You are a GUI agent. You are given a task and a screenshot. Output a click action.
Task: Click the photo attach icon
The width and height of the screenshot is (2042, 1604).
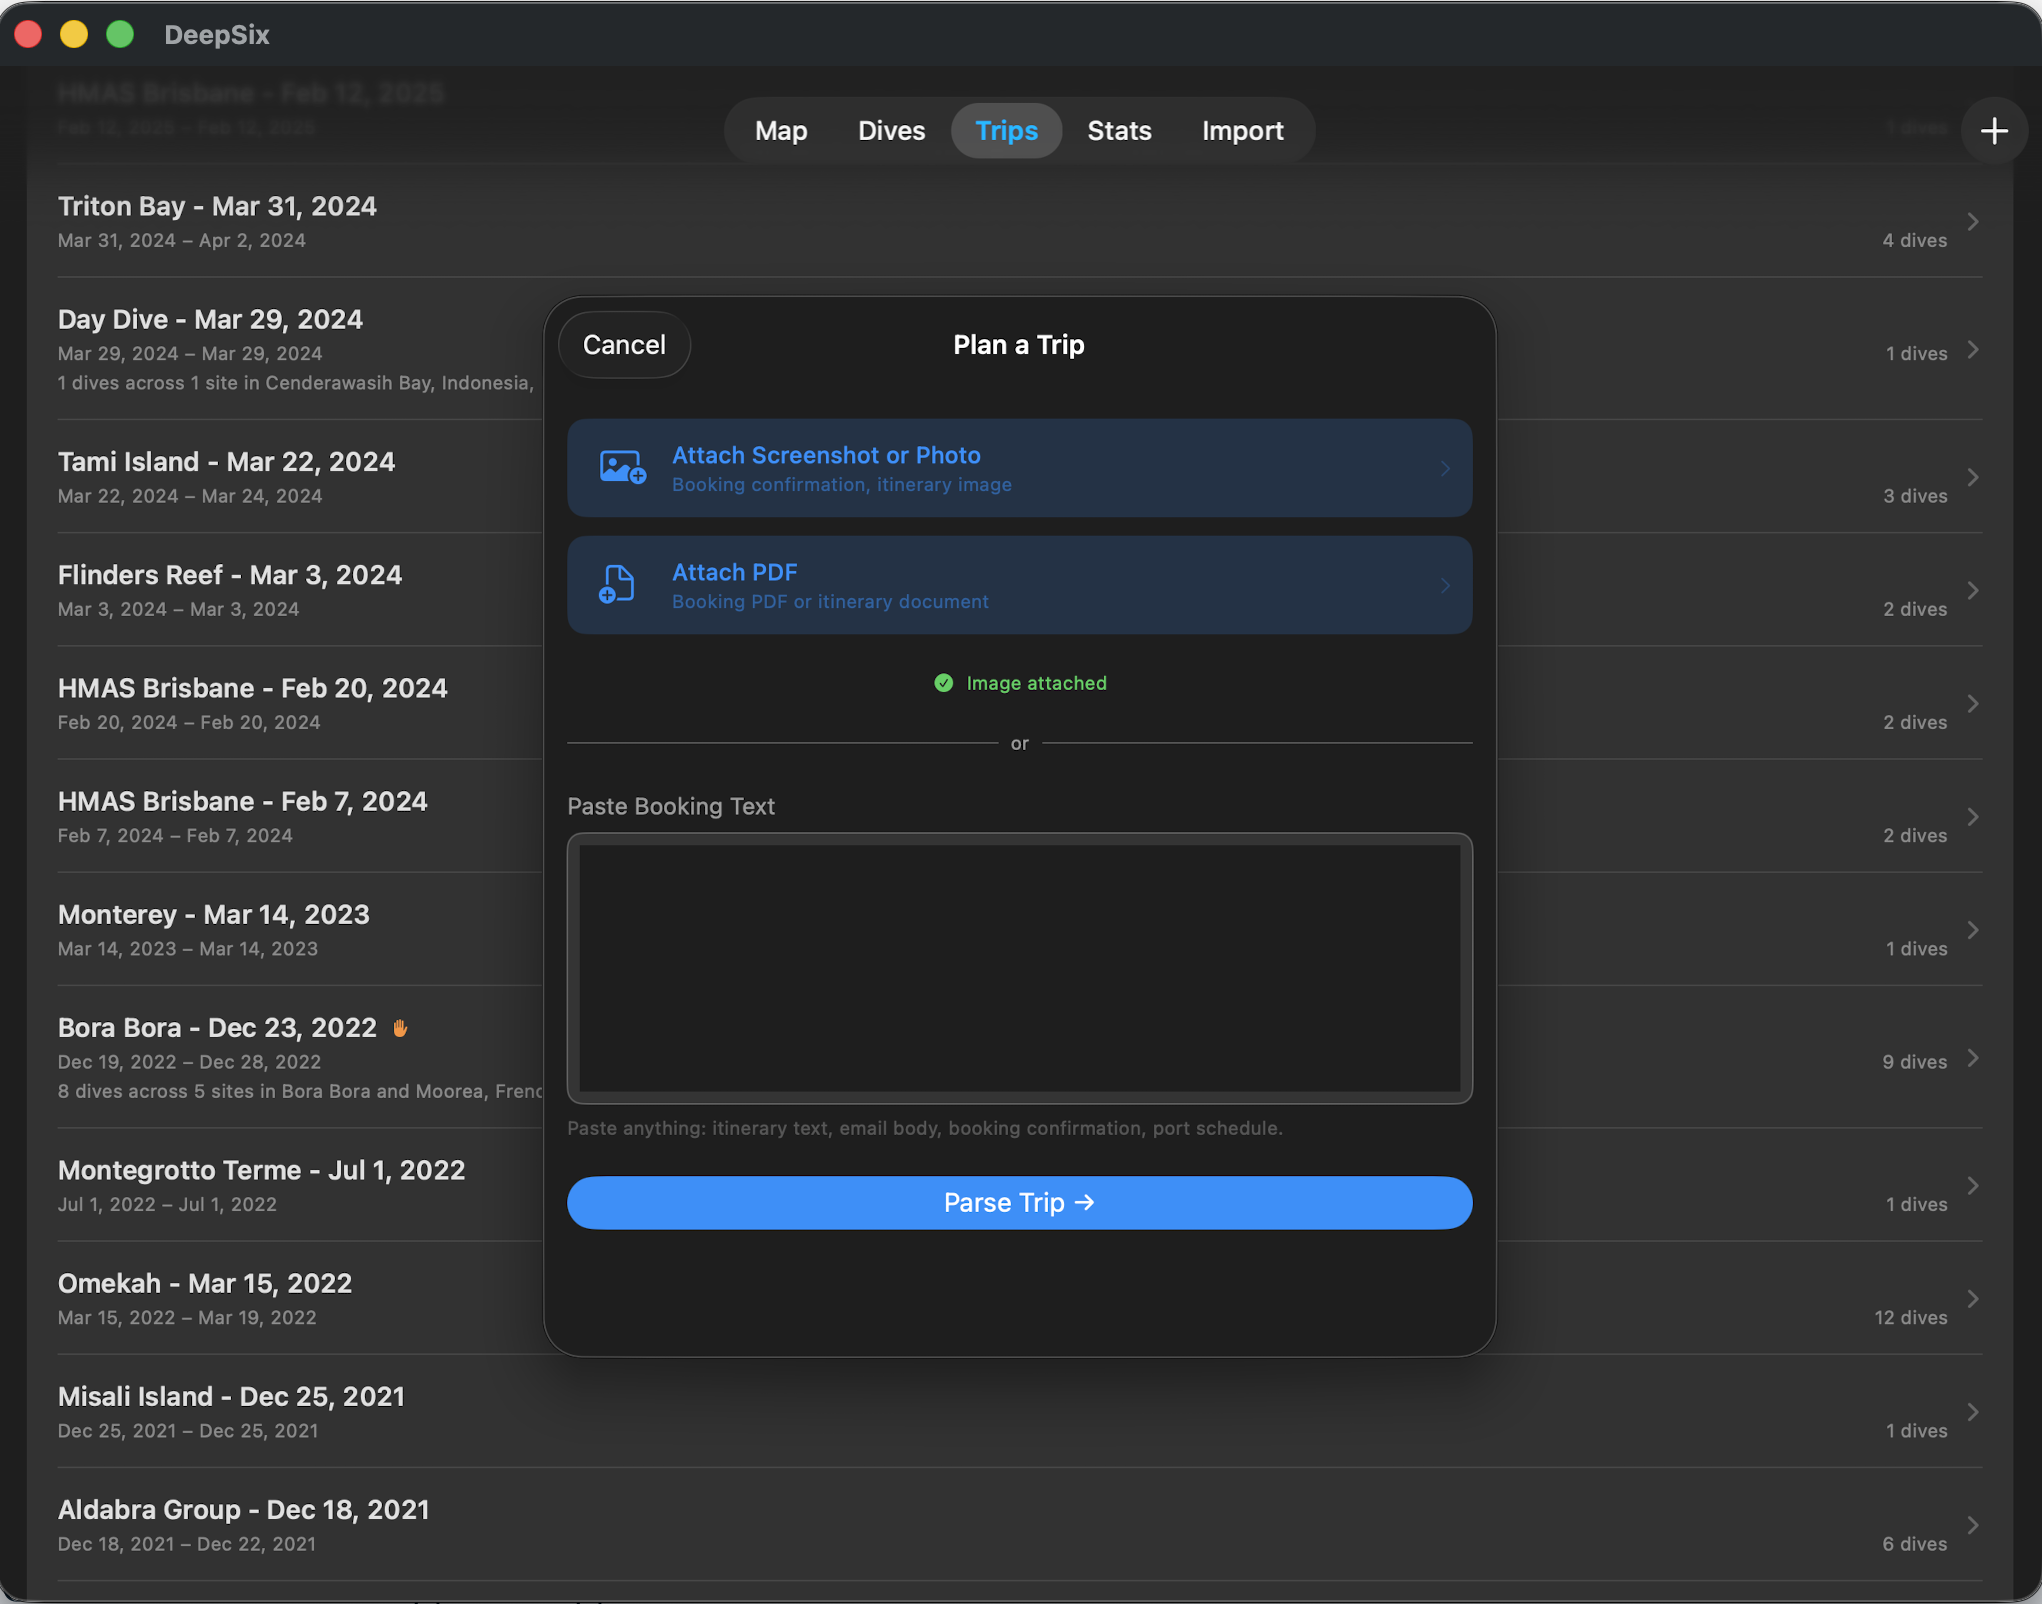click(x=622, y=467)
